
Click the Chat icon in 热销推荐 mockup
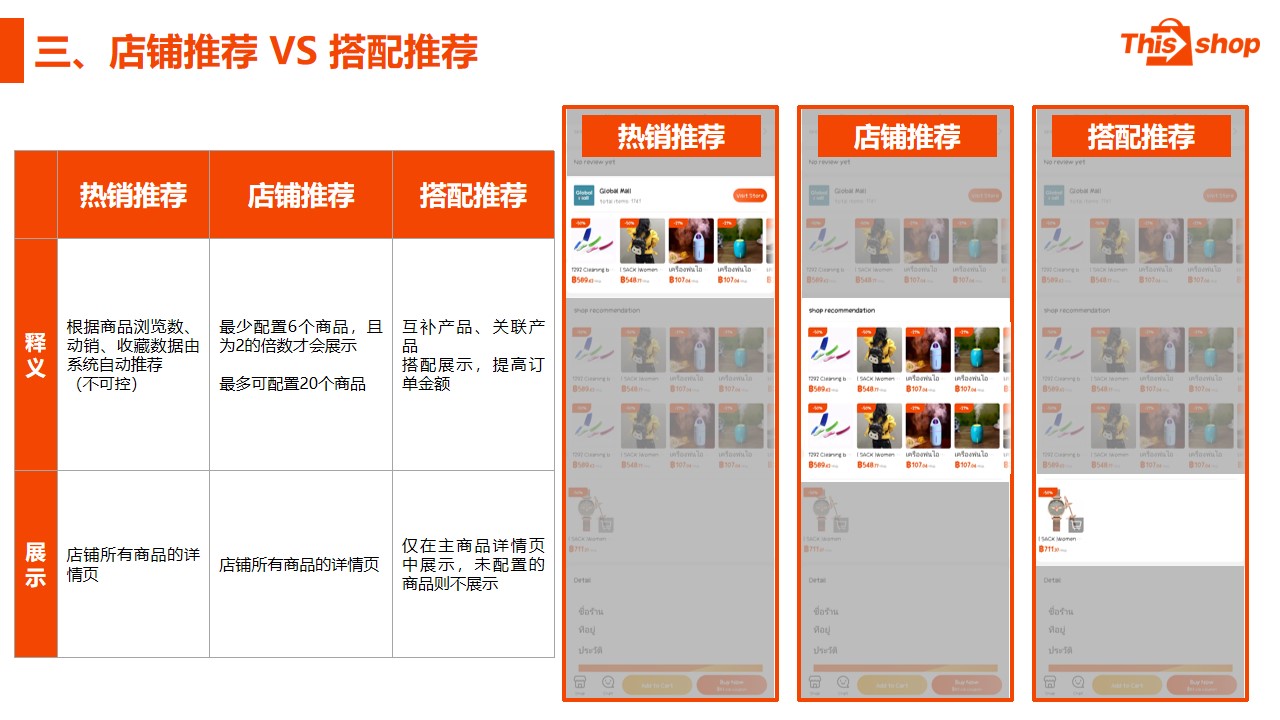pyautogui.click(x=607, y=683)
